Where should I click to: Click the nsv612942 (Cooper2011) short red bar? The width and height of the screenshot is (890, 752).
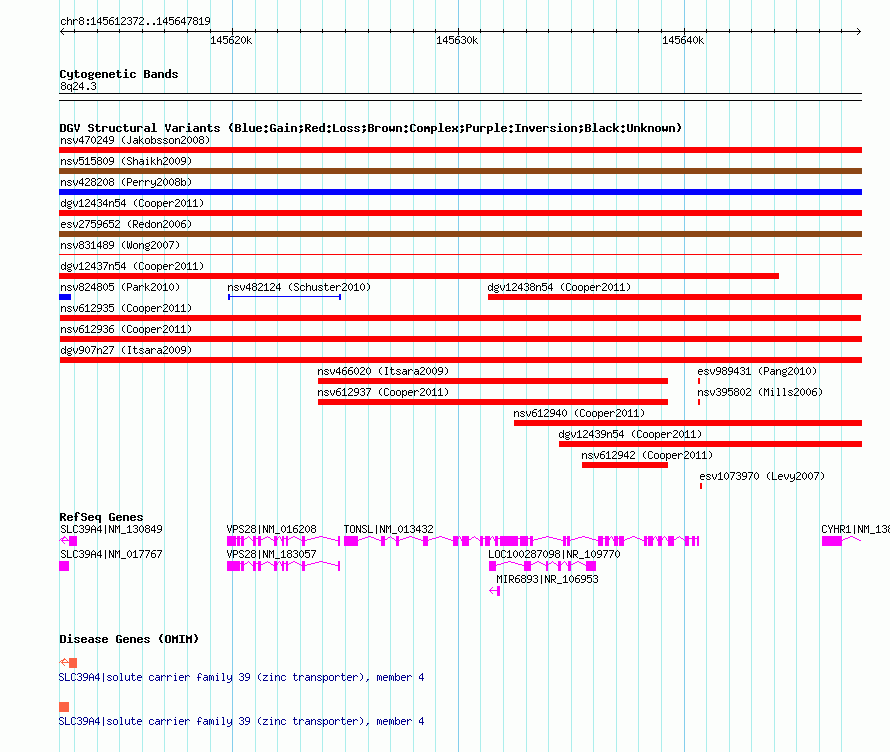[625, 465]
